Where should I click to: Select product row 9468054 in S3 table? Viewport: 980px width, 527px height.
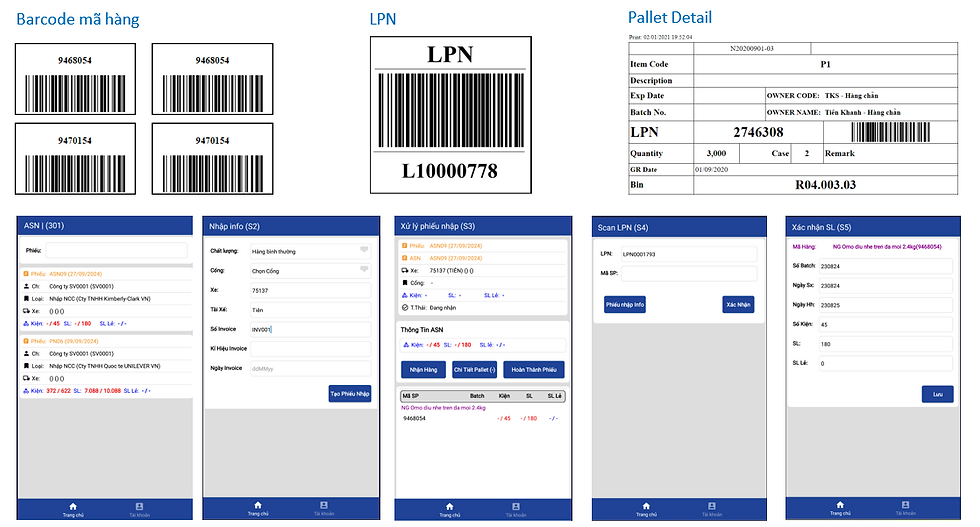[x=482, y=418]
